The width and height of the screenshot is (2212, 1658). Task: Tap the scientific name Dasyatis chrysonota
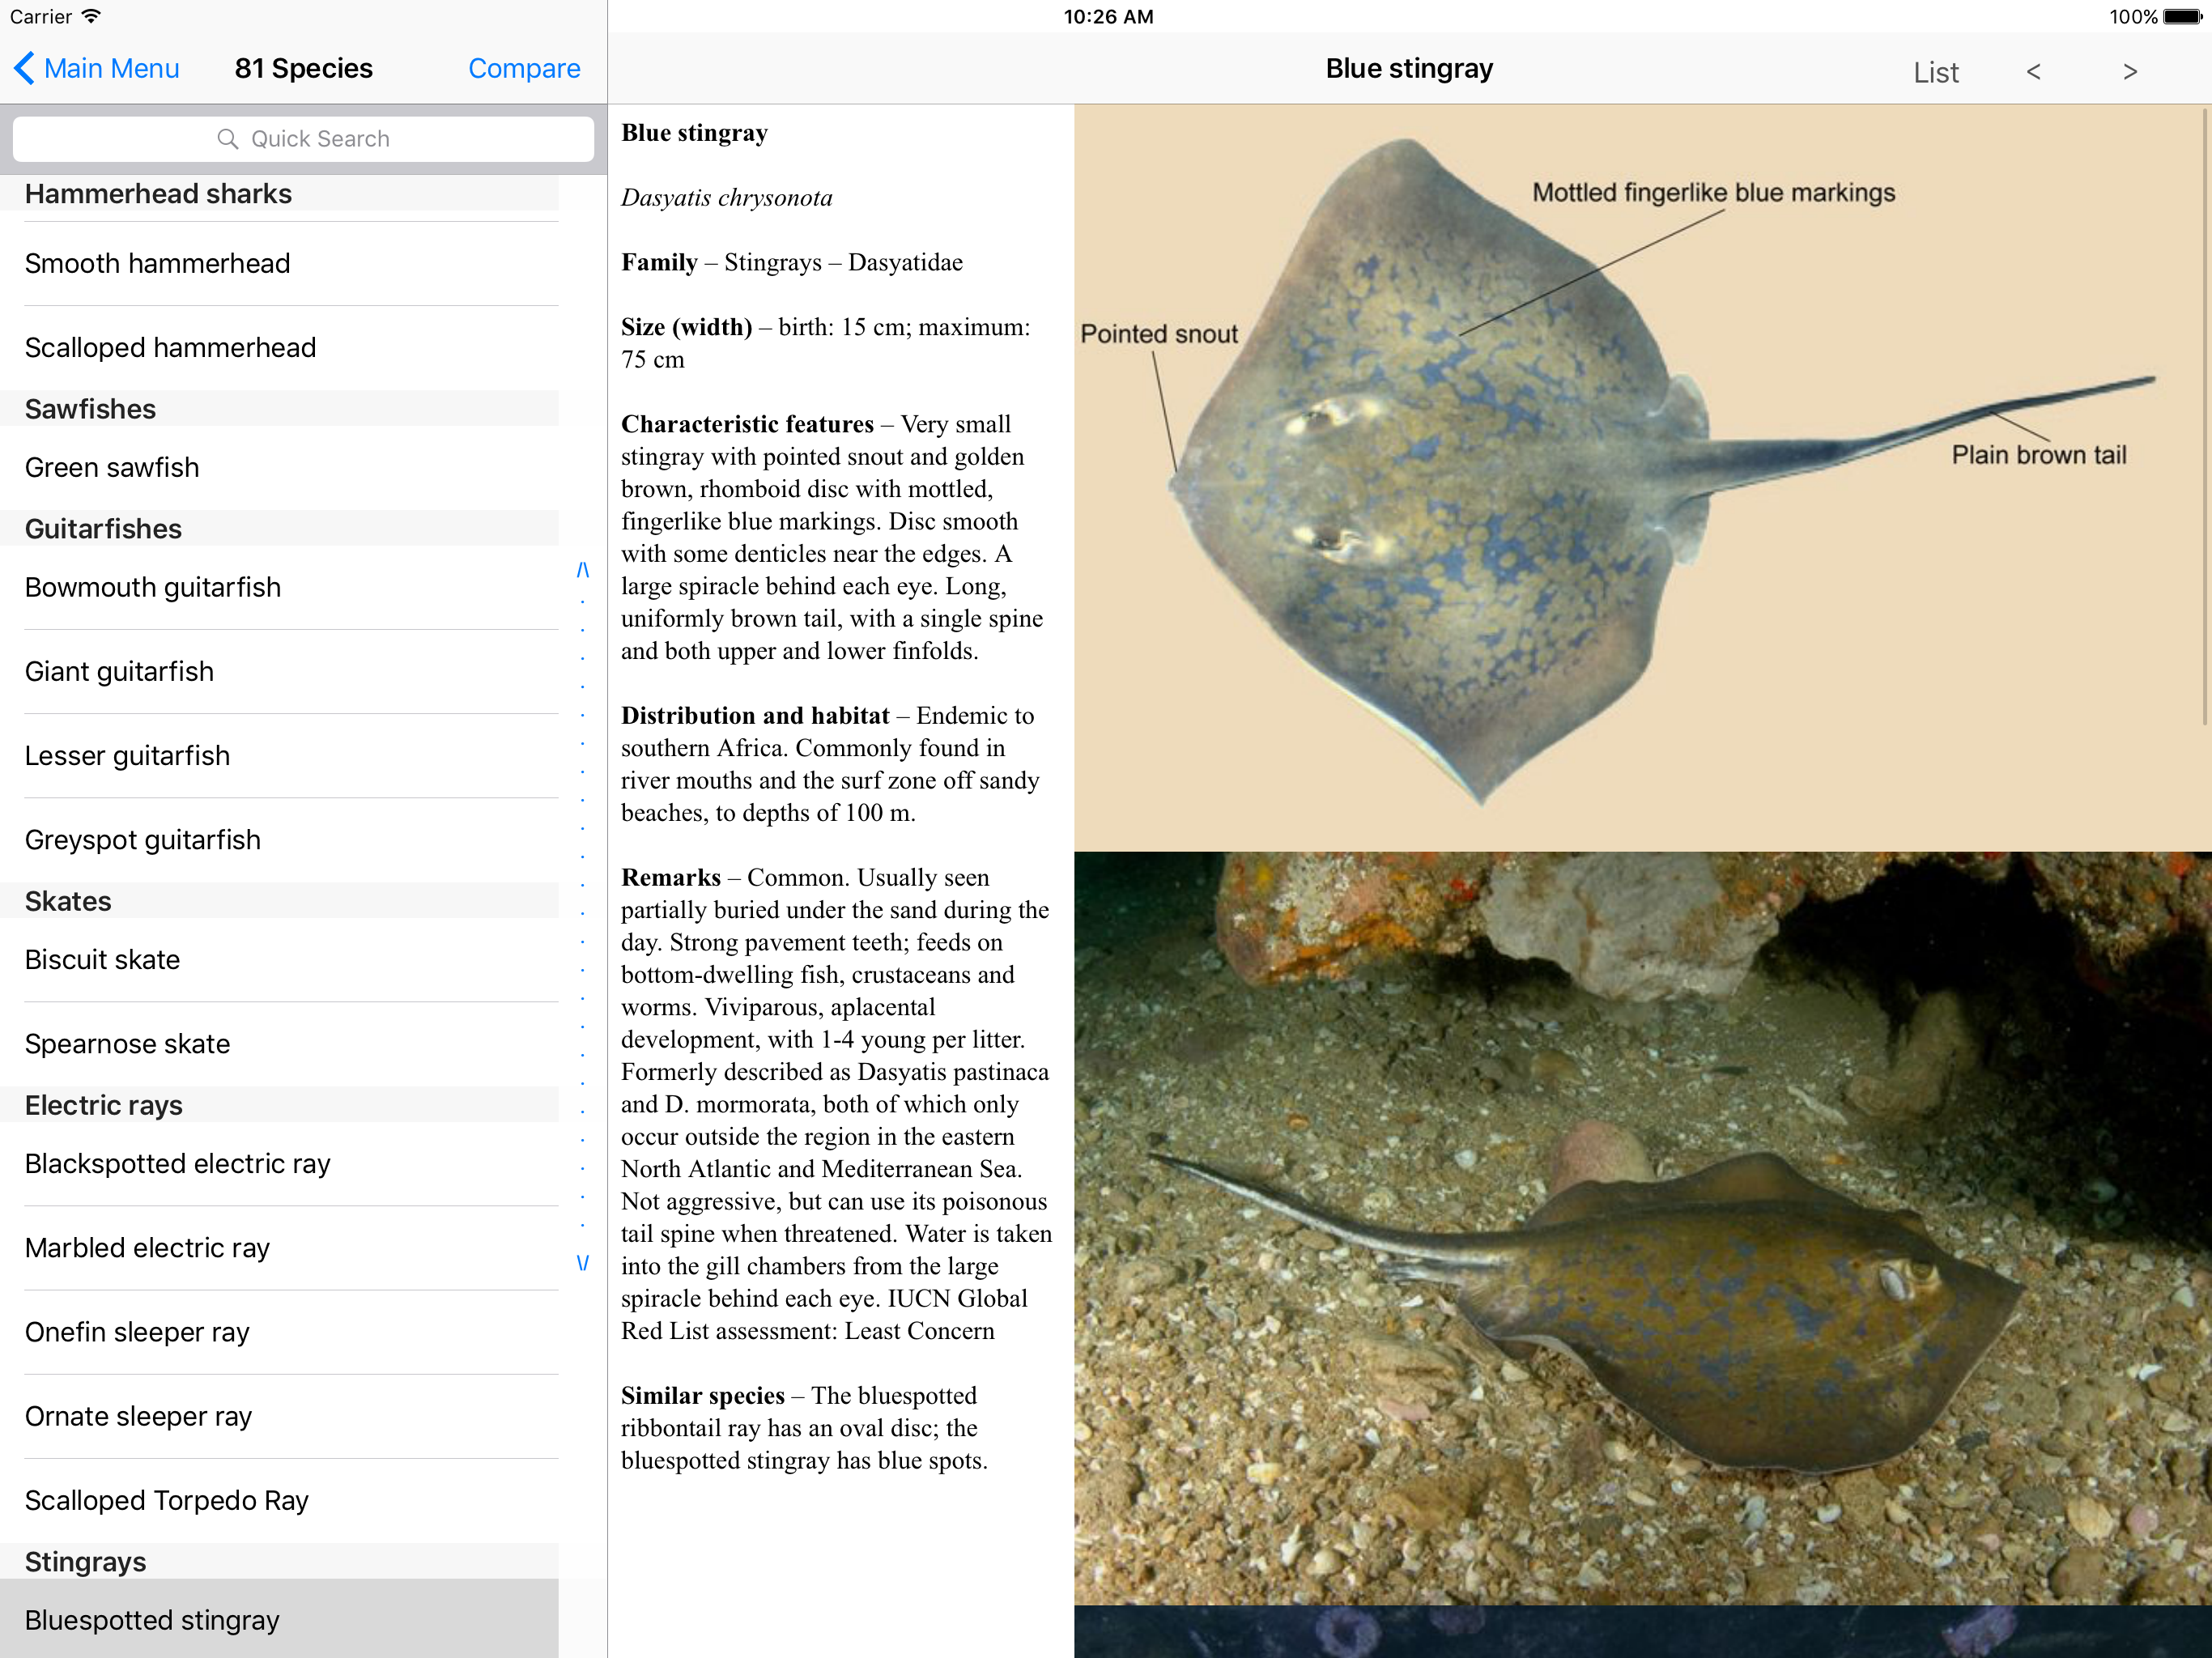726,198
